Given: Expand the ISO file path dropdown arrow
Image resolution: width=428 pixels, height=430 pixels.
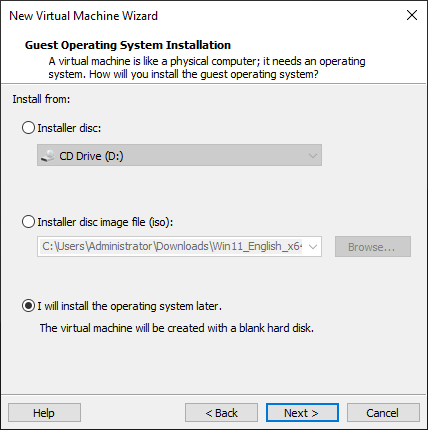Looking at the screenshot, I should (x=313, y=247).
